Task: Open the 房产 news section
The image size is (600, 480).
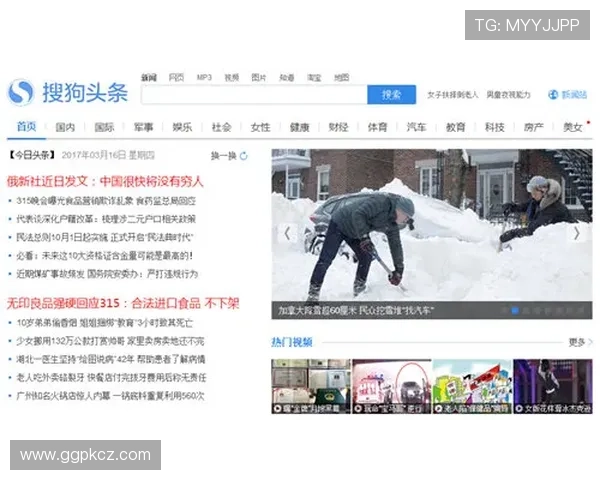Action: [533, 127]
